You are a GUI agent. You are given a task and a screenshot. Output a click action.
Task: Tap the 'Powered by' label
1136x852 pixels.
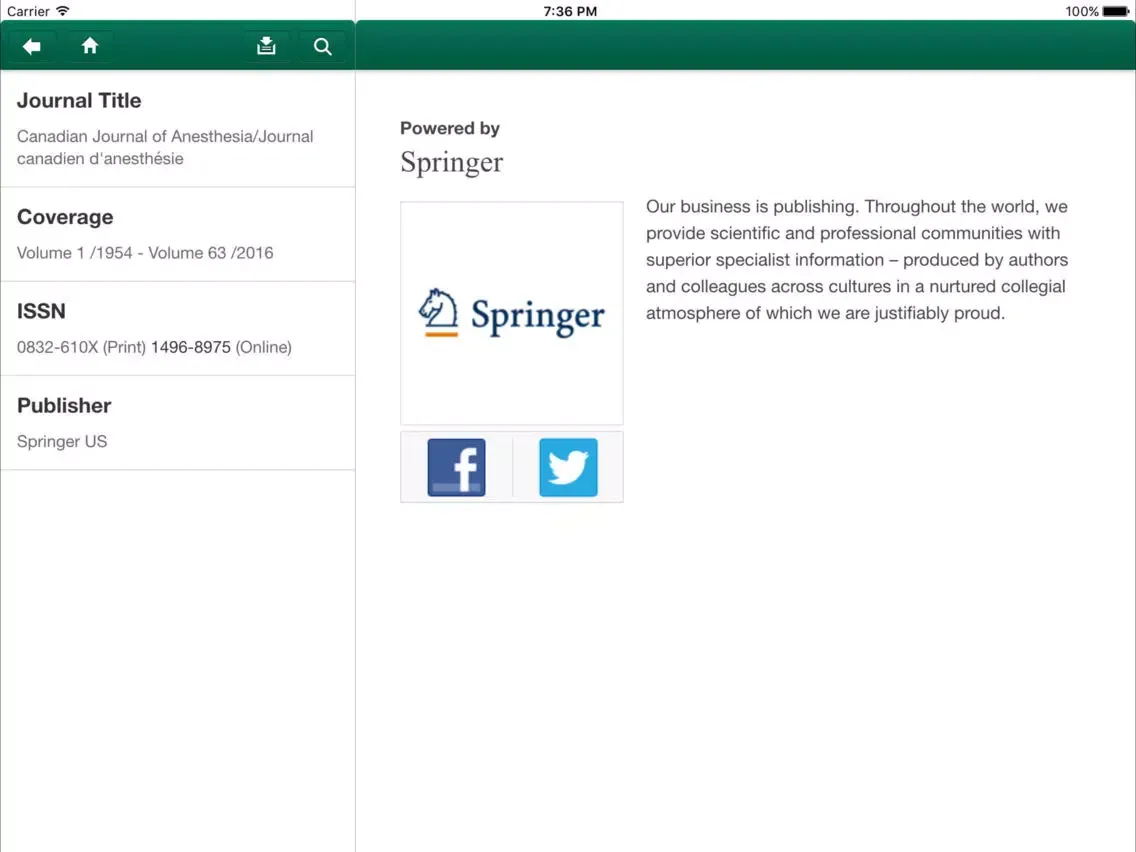click(x=450, y=128)
